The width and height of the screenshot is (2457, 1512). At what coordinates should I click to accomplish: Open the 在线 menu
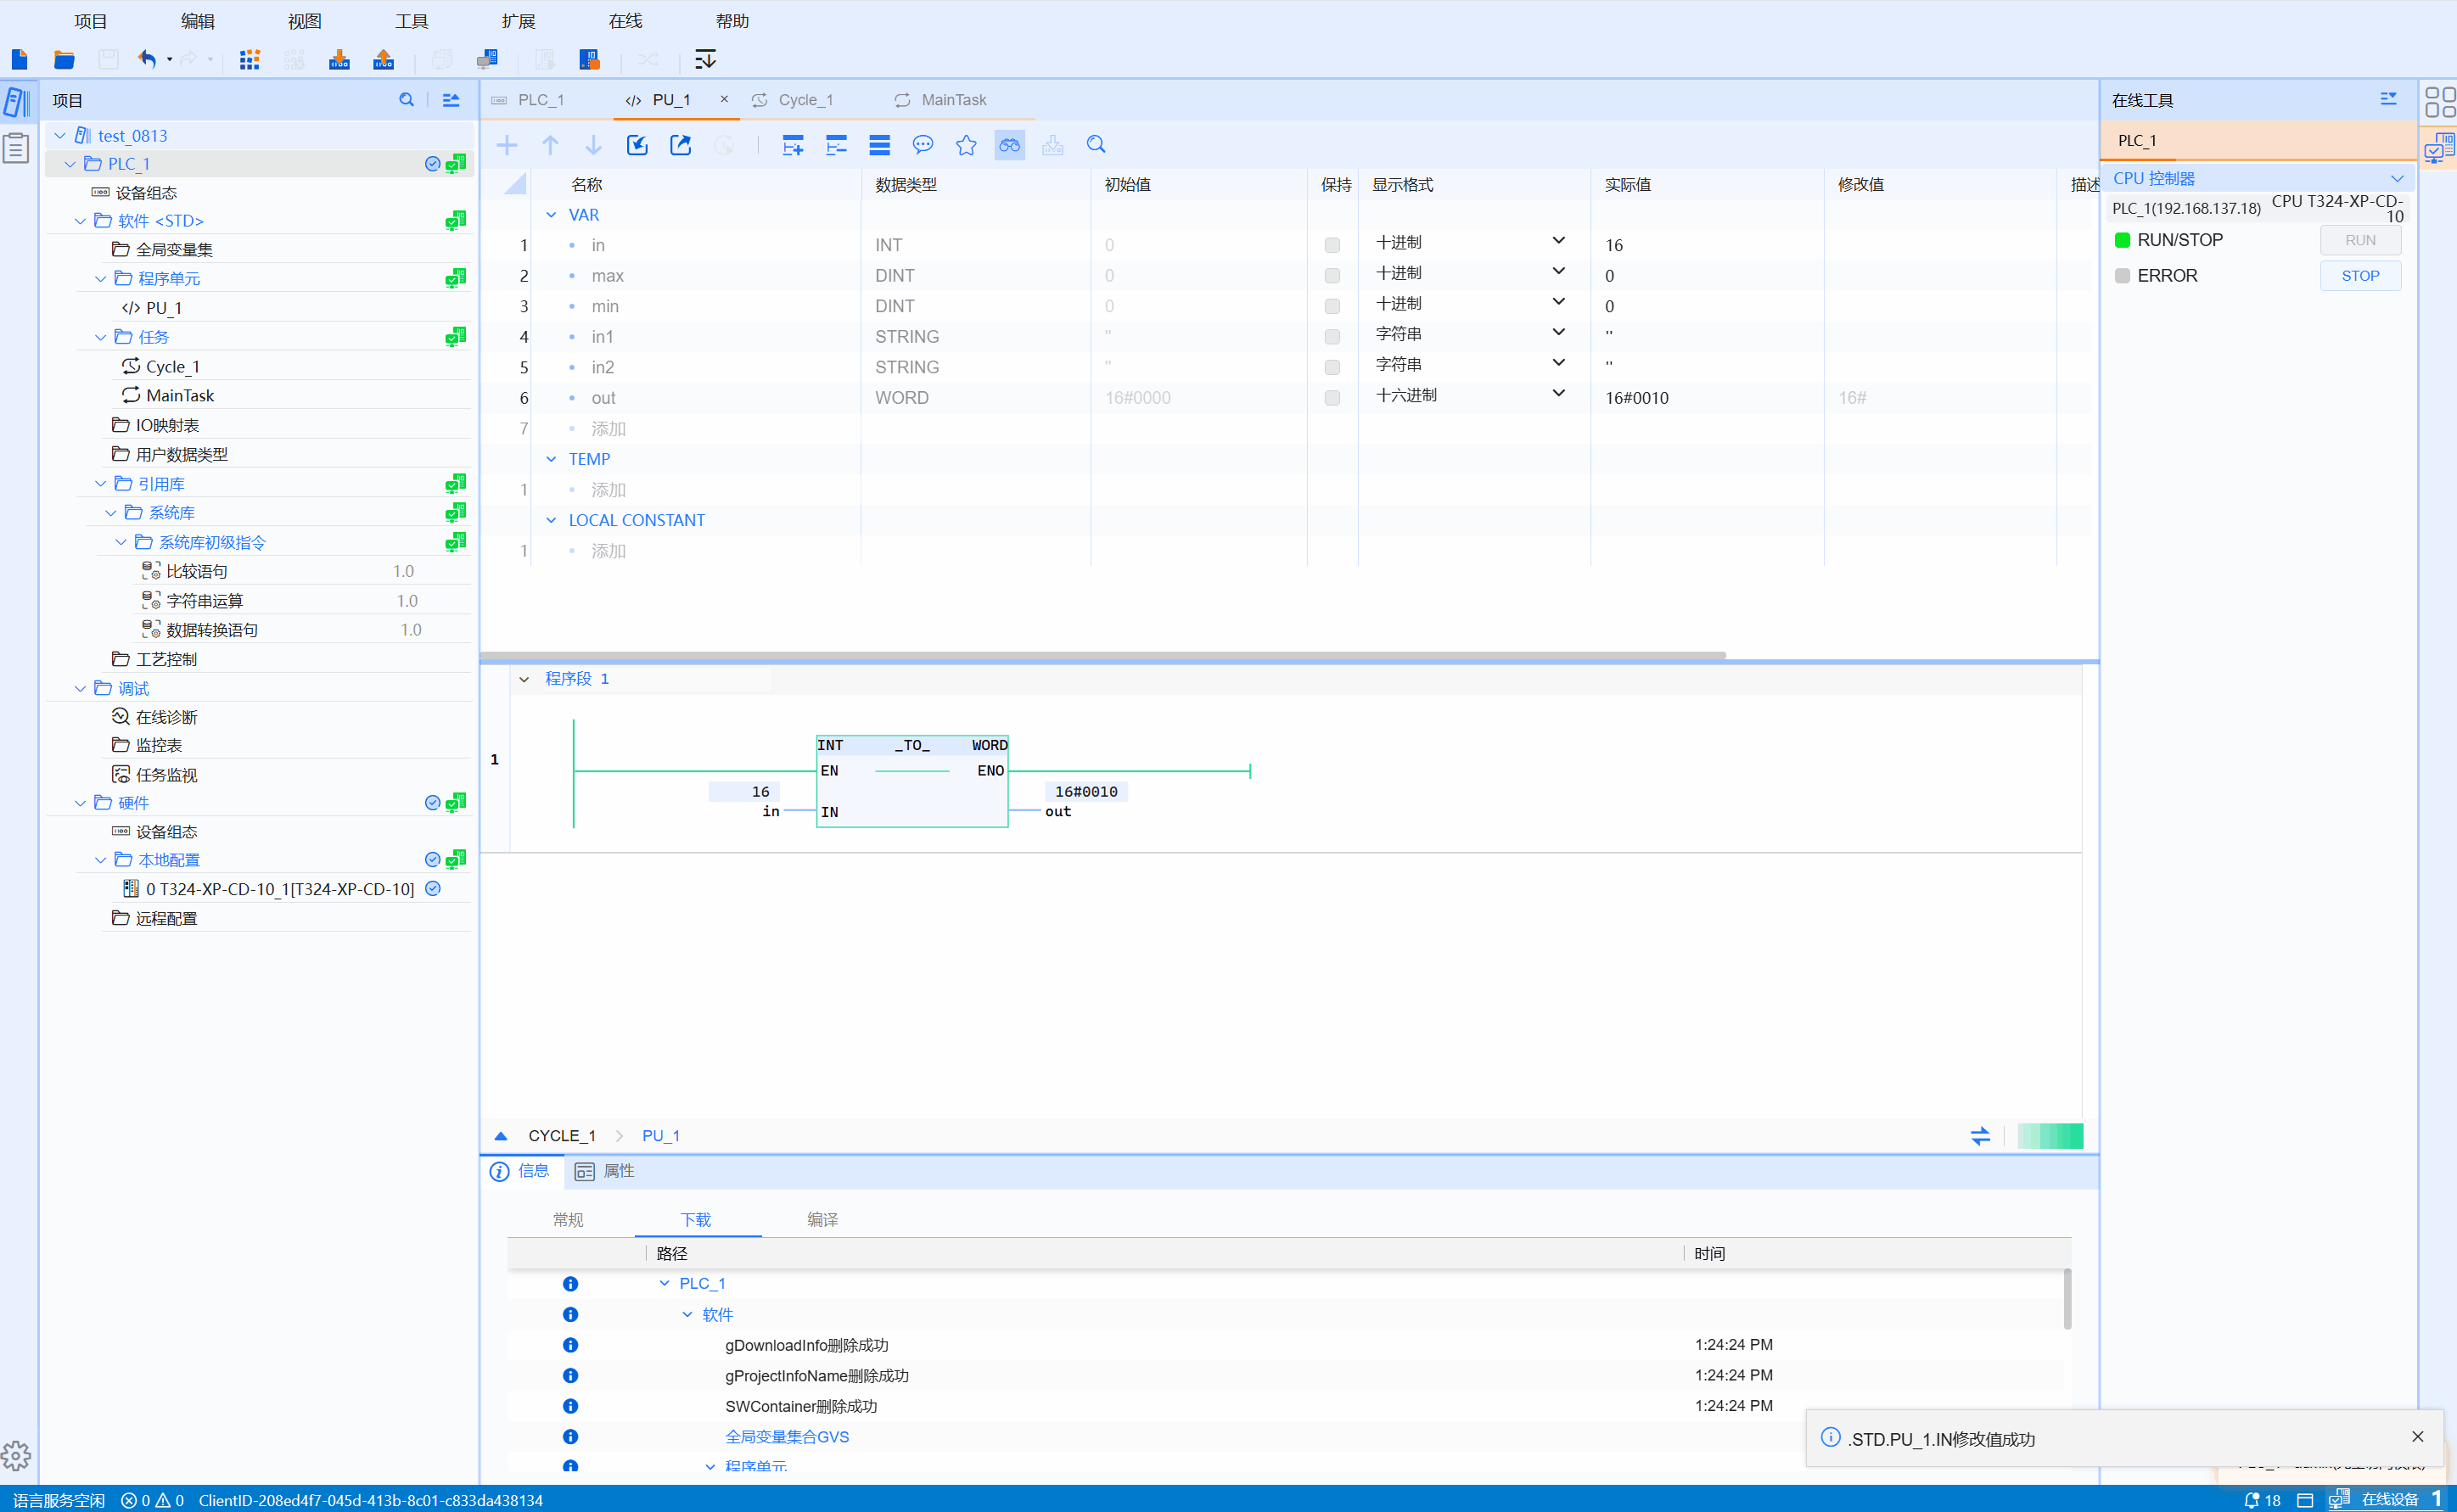pos(625,21)
